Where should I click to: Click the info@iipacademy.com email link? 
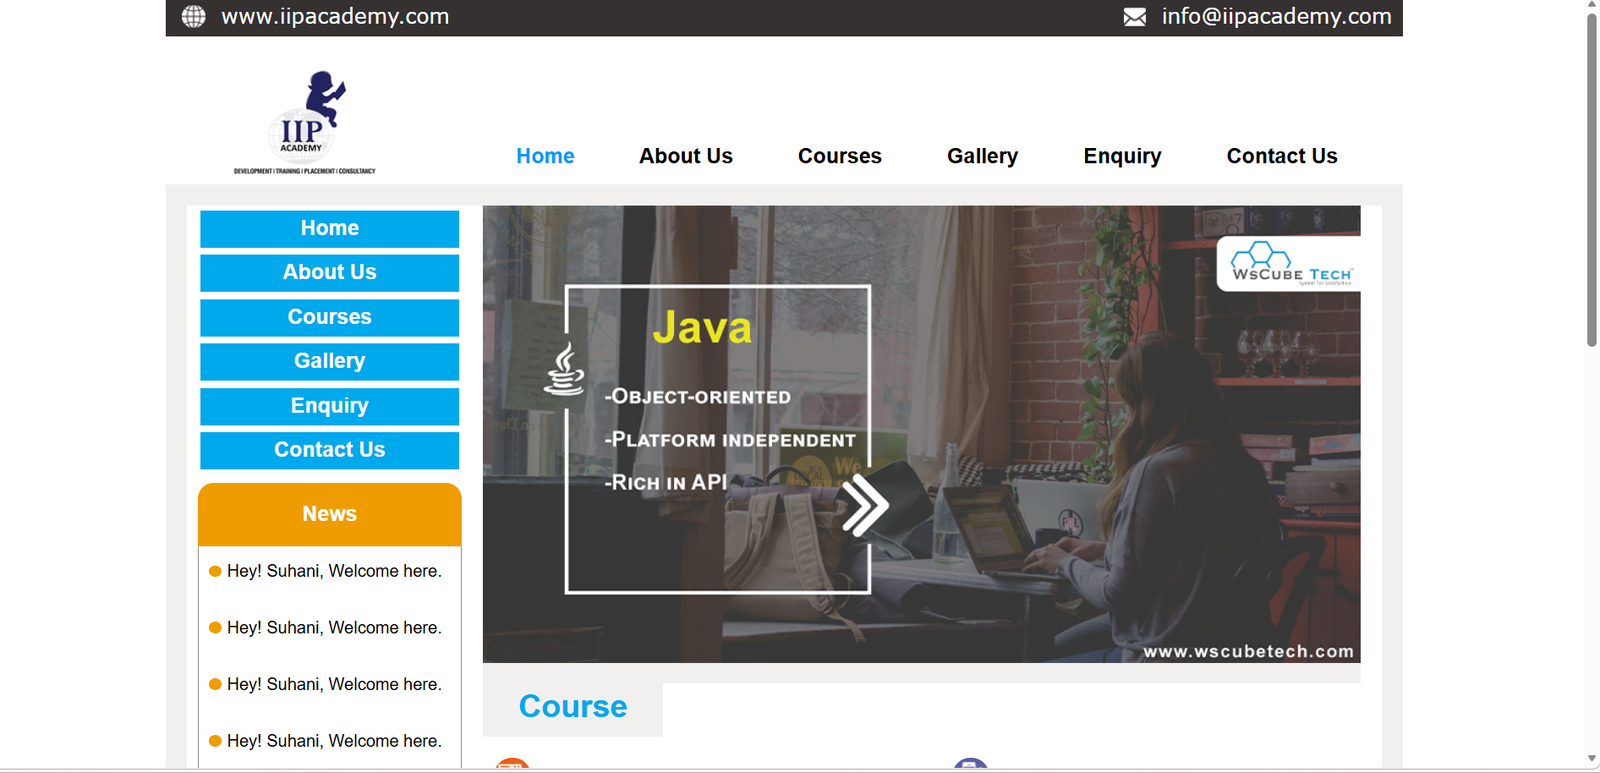click(1276, 16)
